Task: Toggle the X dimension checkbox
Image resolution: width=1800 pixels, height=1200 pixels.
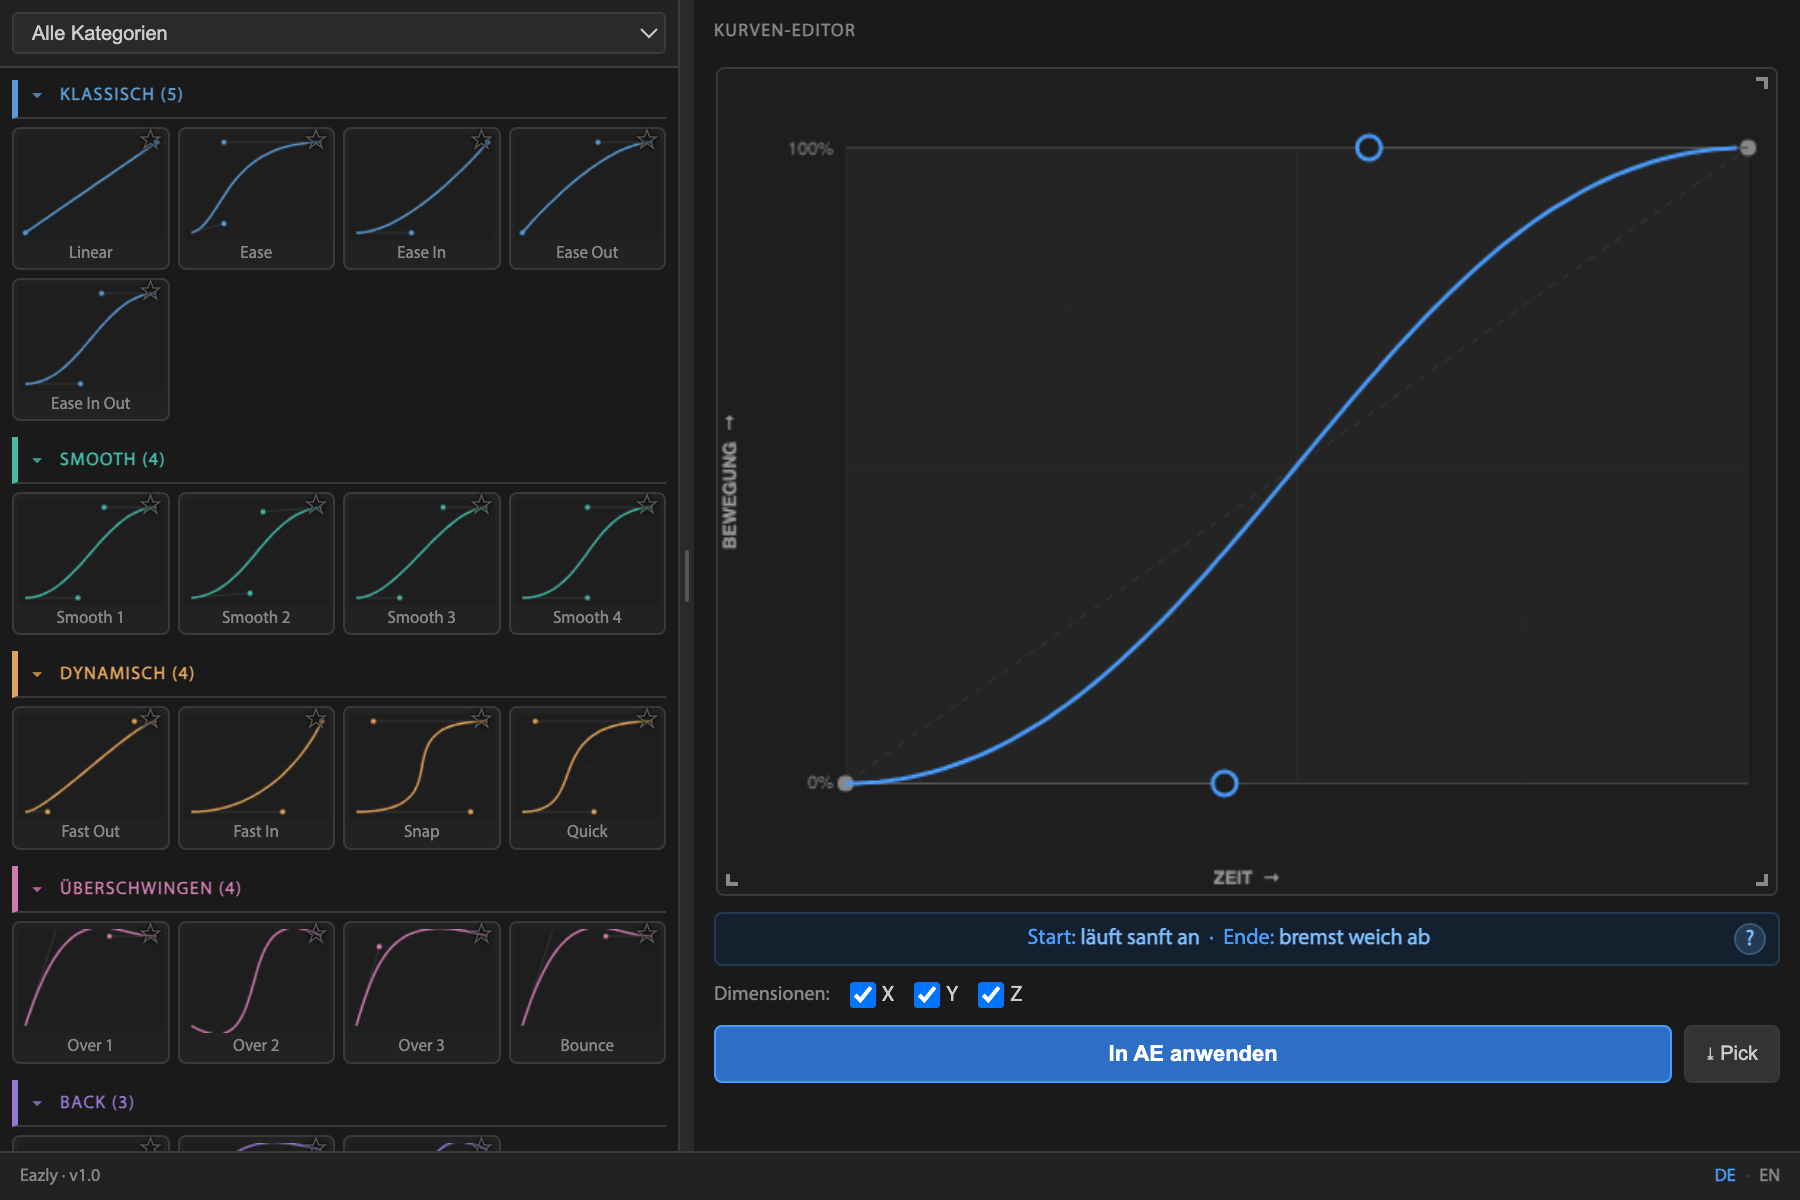Action: pyautogui.click(x=862, y=994)
